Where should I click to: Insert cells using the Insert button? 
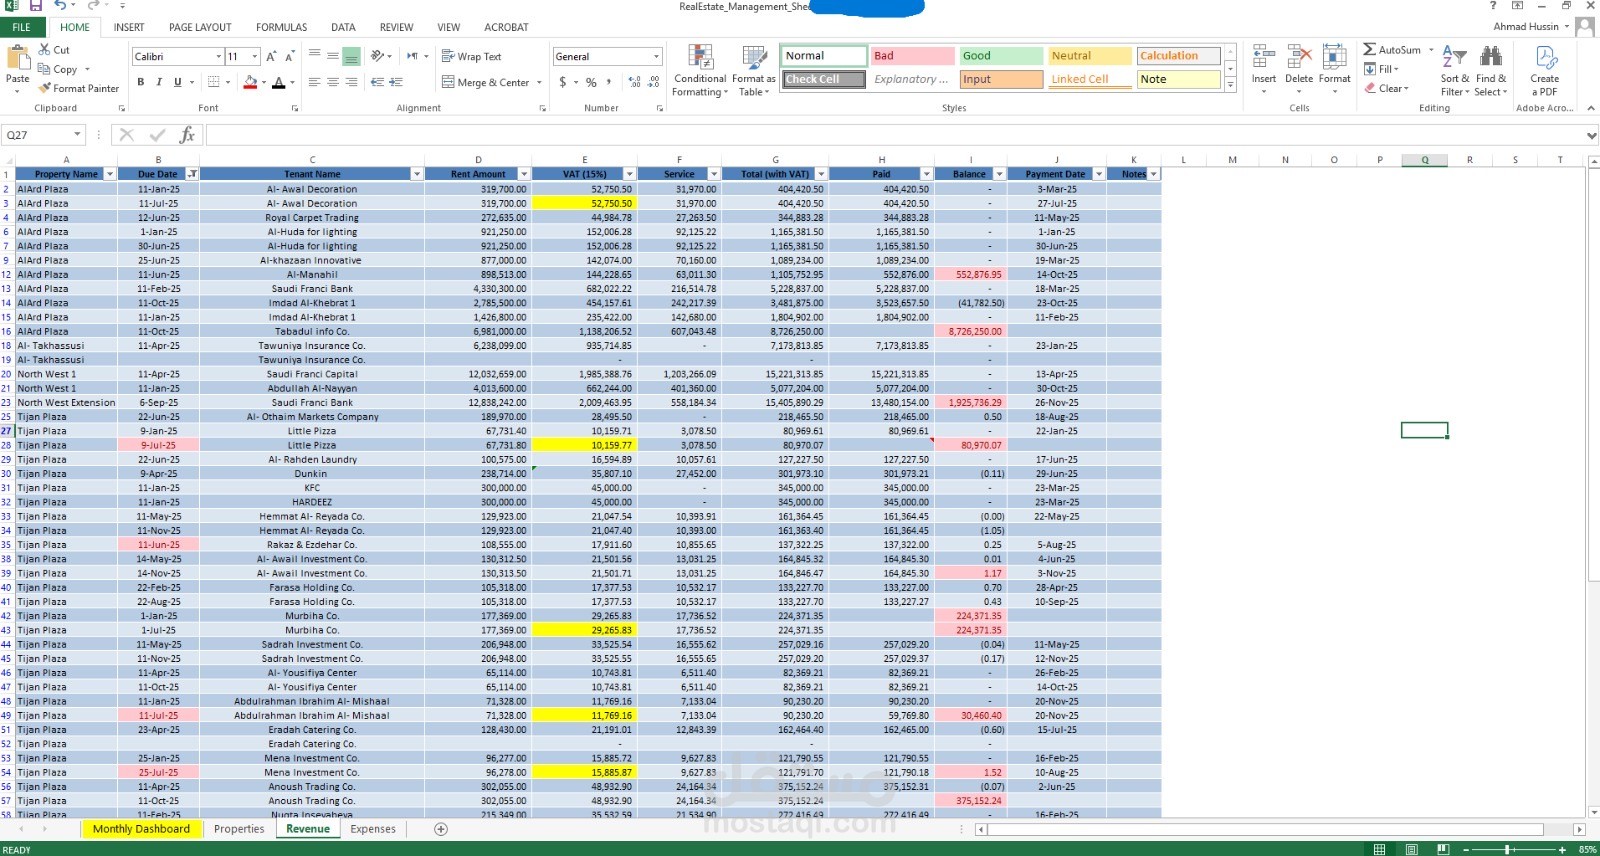pyautogui.click(x=1264, y=70)
